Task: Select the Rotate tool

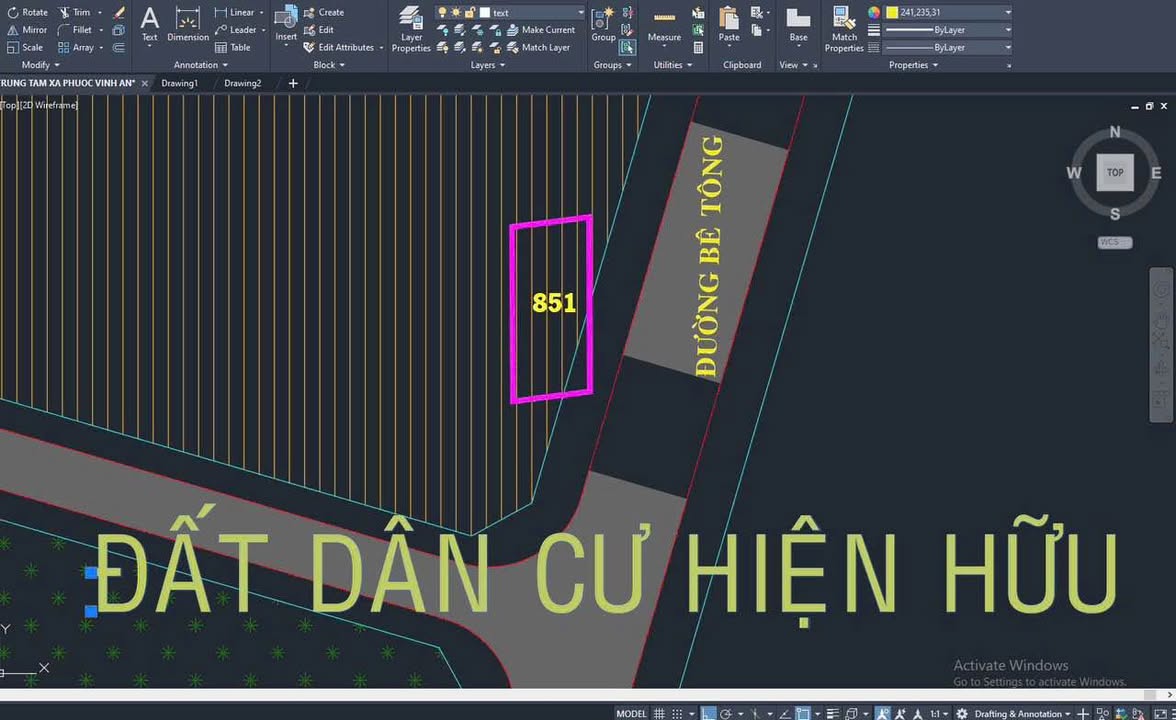Action: coord(27,12)
